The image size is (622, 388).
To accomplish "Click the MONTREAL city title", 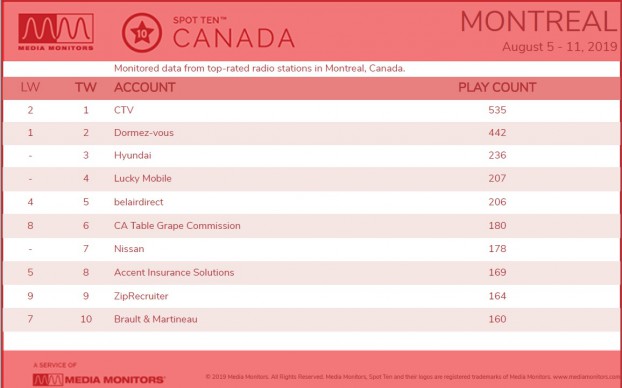I will point(539,21).
